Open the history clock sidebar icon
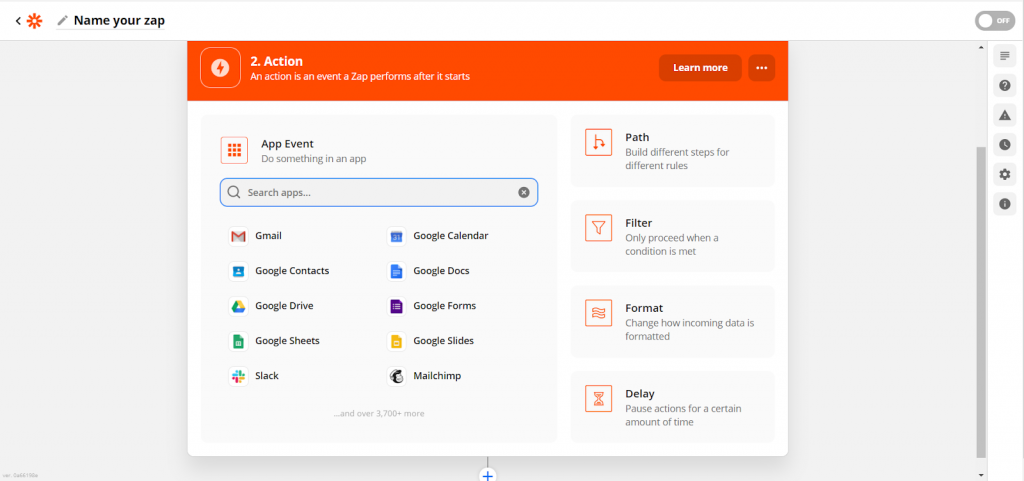The height and width of the screenshot is (481, 1024). 1004,144
